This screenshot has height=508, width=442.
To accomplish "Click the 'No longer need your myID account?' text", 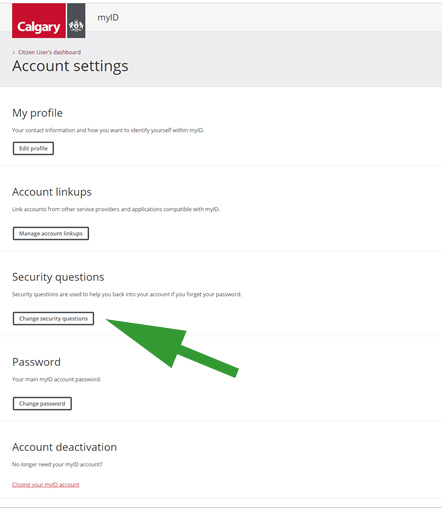I will tap(57, 464).
